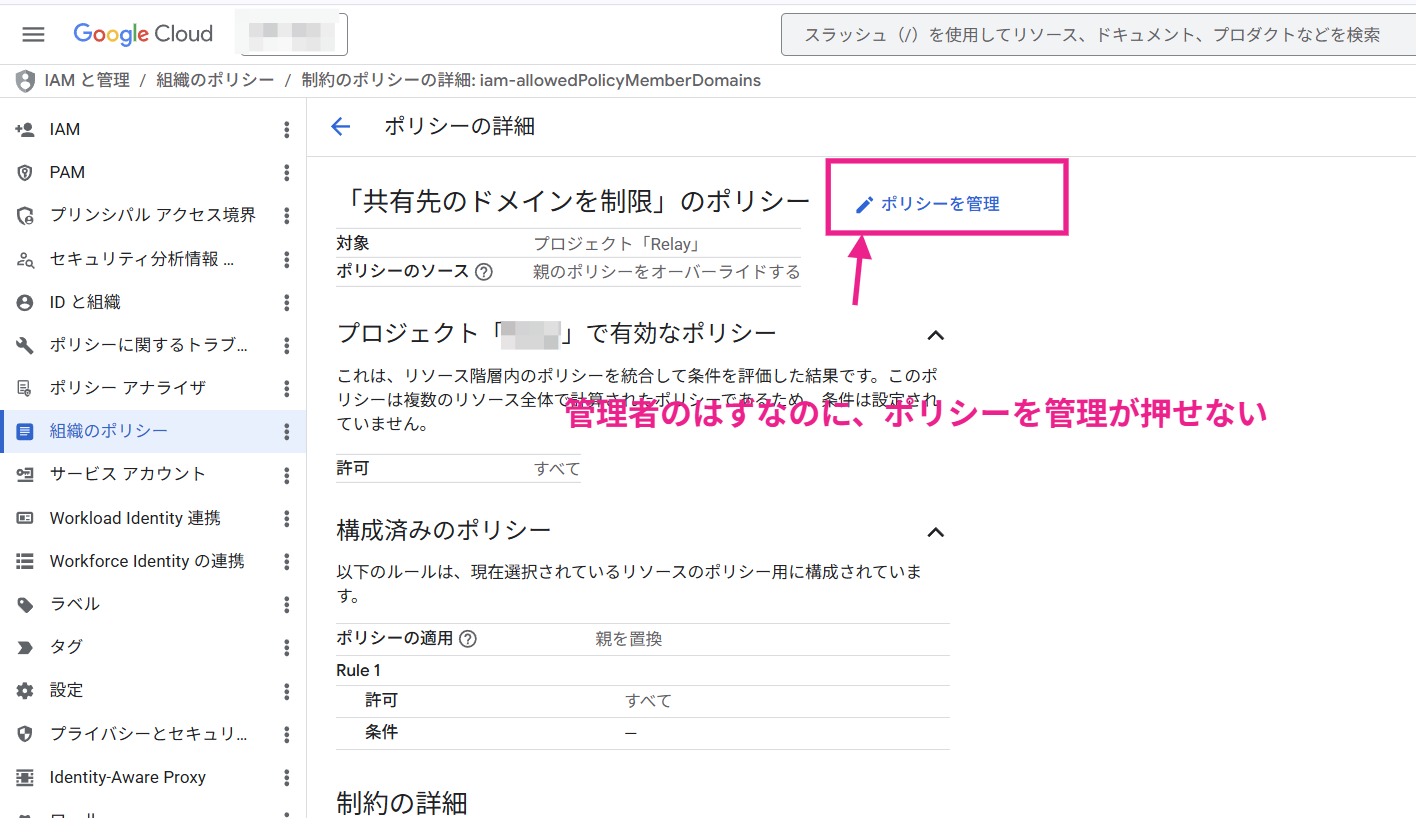Click the 'ID と組織' person icon

[x=26, y=302]
